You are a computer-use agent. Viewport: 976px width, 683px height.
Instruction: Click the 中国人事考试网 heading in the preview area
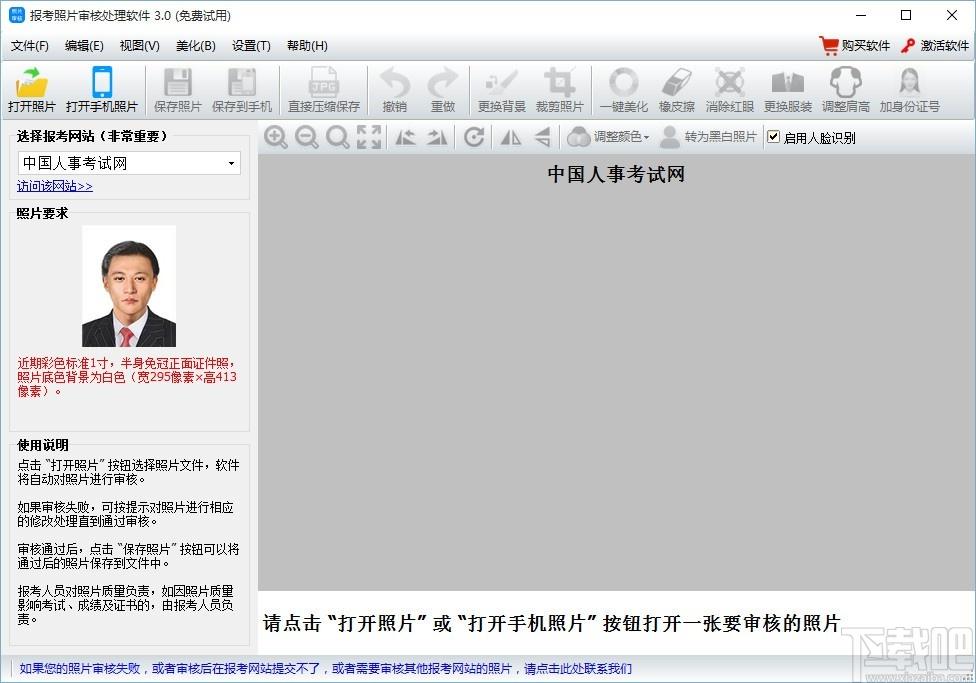(x=616, y=174)
